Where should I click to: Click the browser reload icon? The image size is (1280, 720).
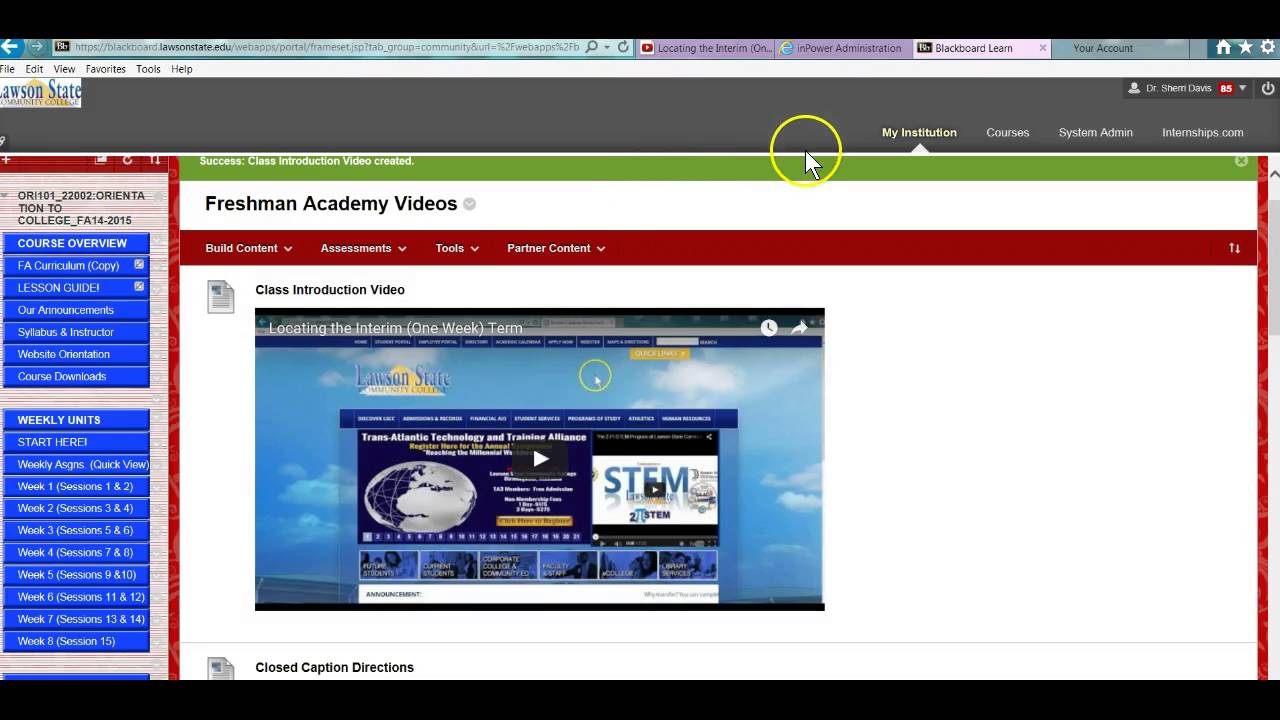click(x=623, y=47)
